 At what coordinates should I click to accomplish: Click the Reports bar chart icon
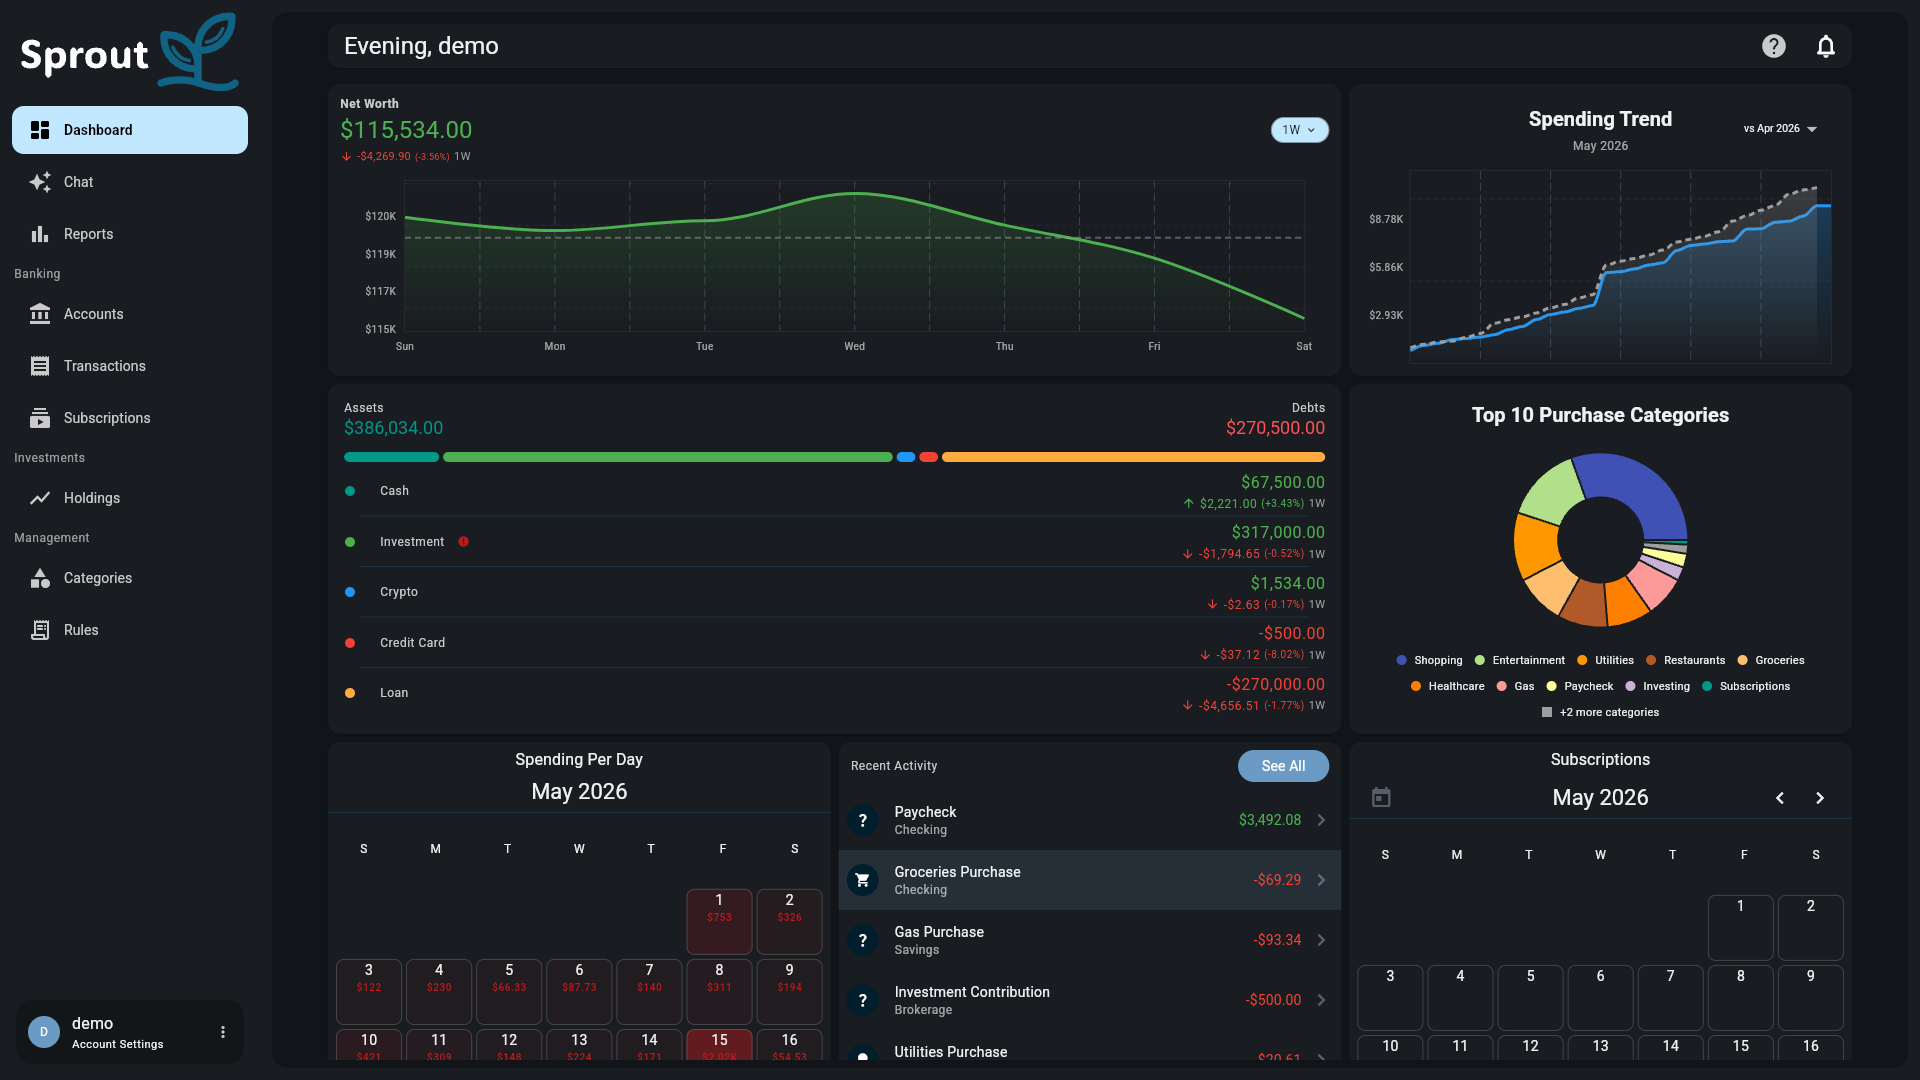pyautogui.click(x=40, y=234)
